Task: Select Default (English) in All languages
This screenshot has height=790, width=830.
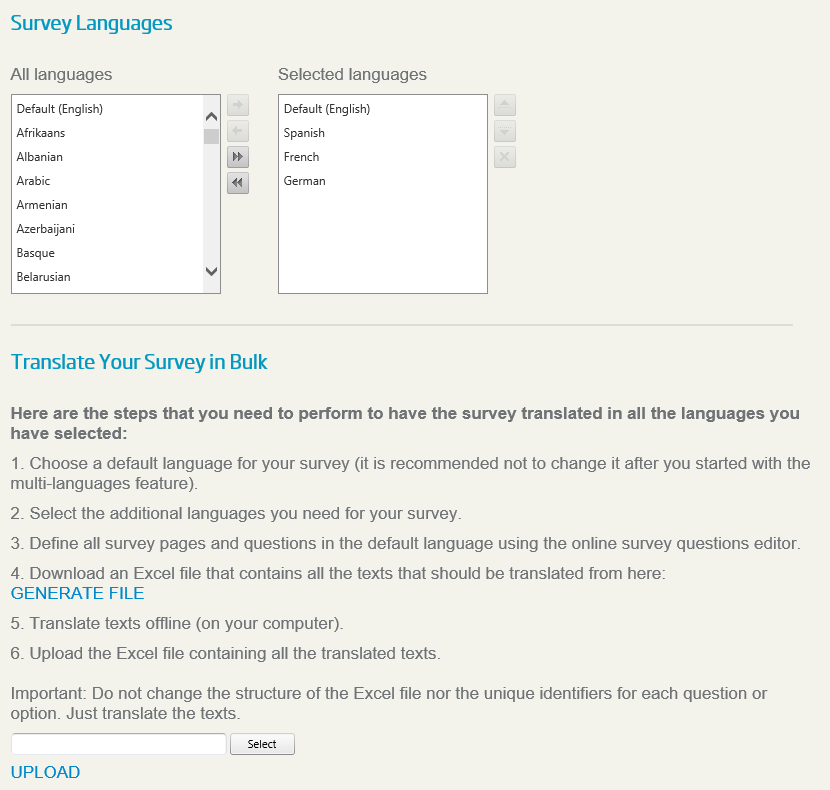Action: pos(107,109)
